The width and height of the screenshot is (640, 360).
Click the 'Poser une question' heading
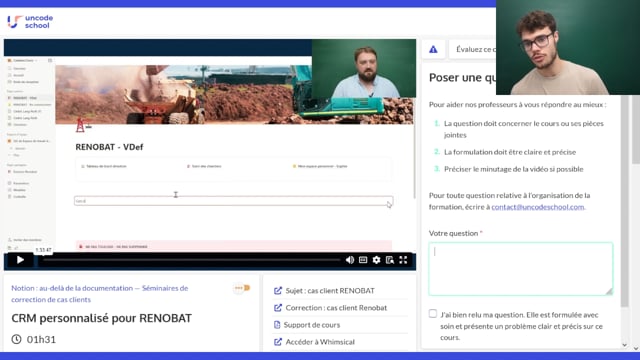point(462,78)
